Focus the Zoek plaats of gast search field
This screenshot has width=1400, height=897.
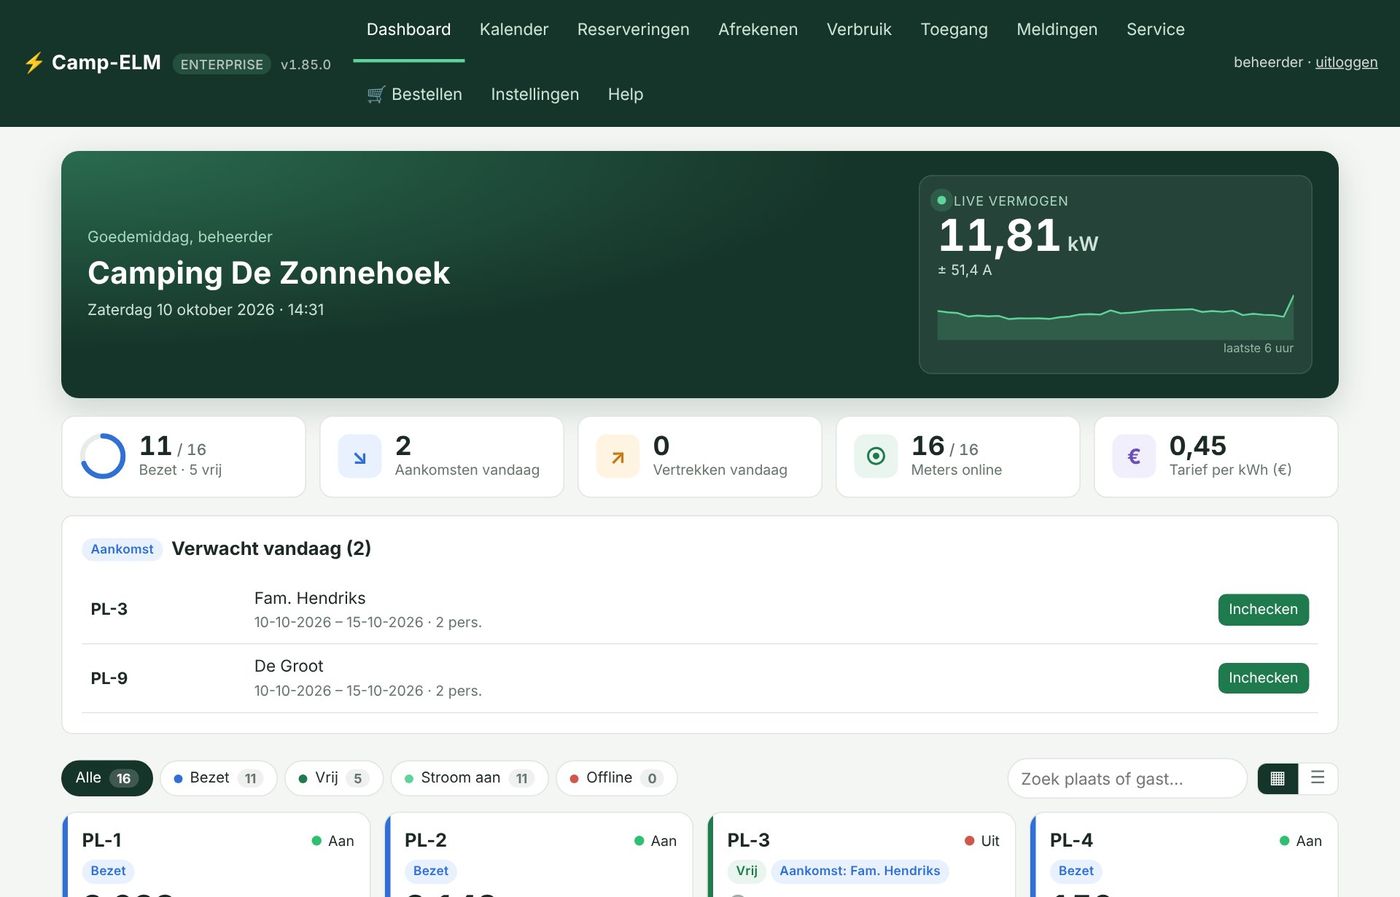click(1127, 778)
